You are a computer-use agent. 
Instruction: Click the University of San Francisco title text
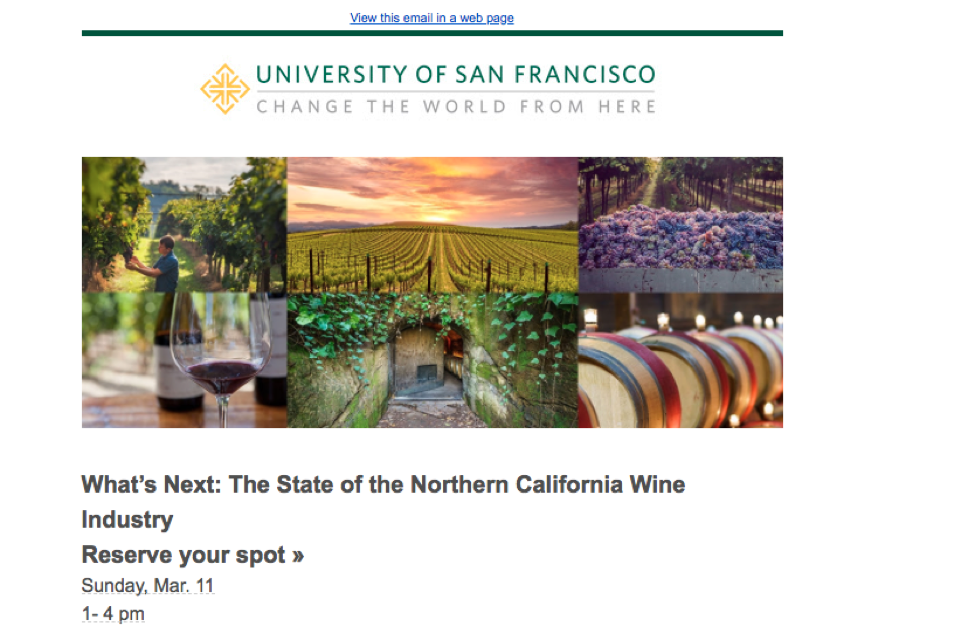(456, 75)
